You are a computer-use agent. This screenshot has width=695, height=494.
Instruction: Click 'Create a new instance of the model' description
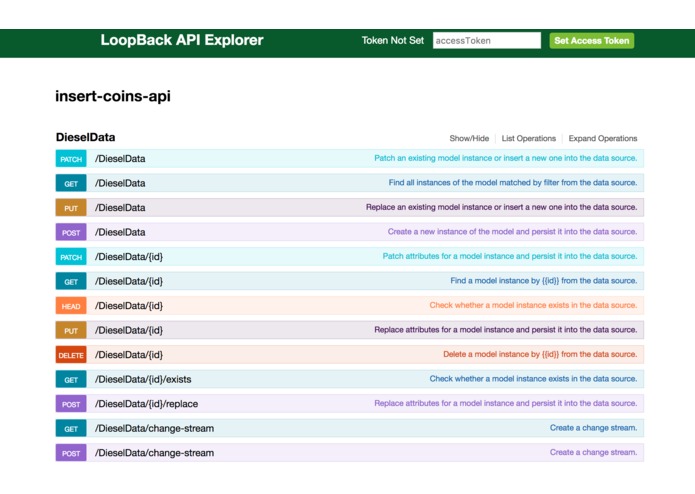[512, 232]
